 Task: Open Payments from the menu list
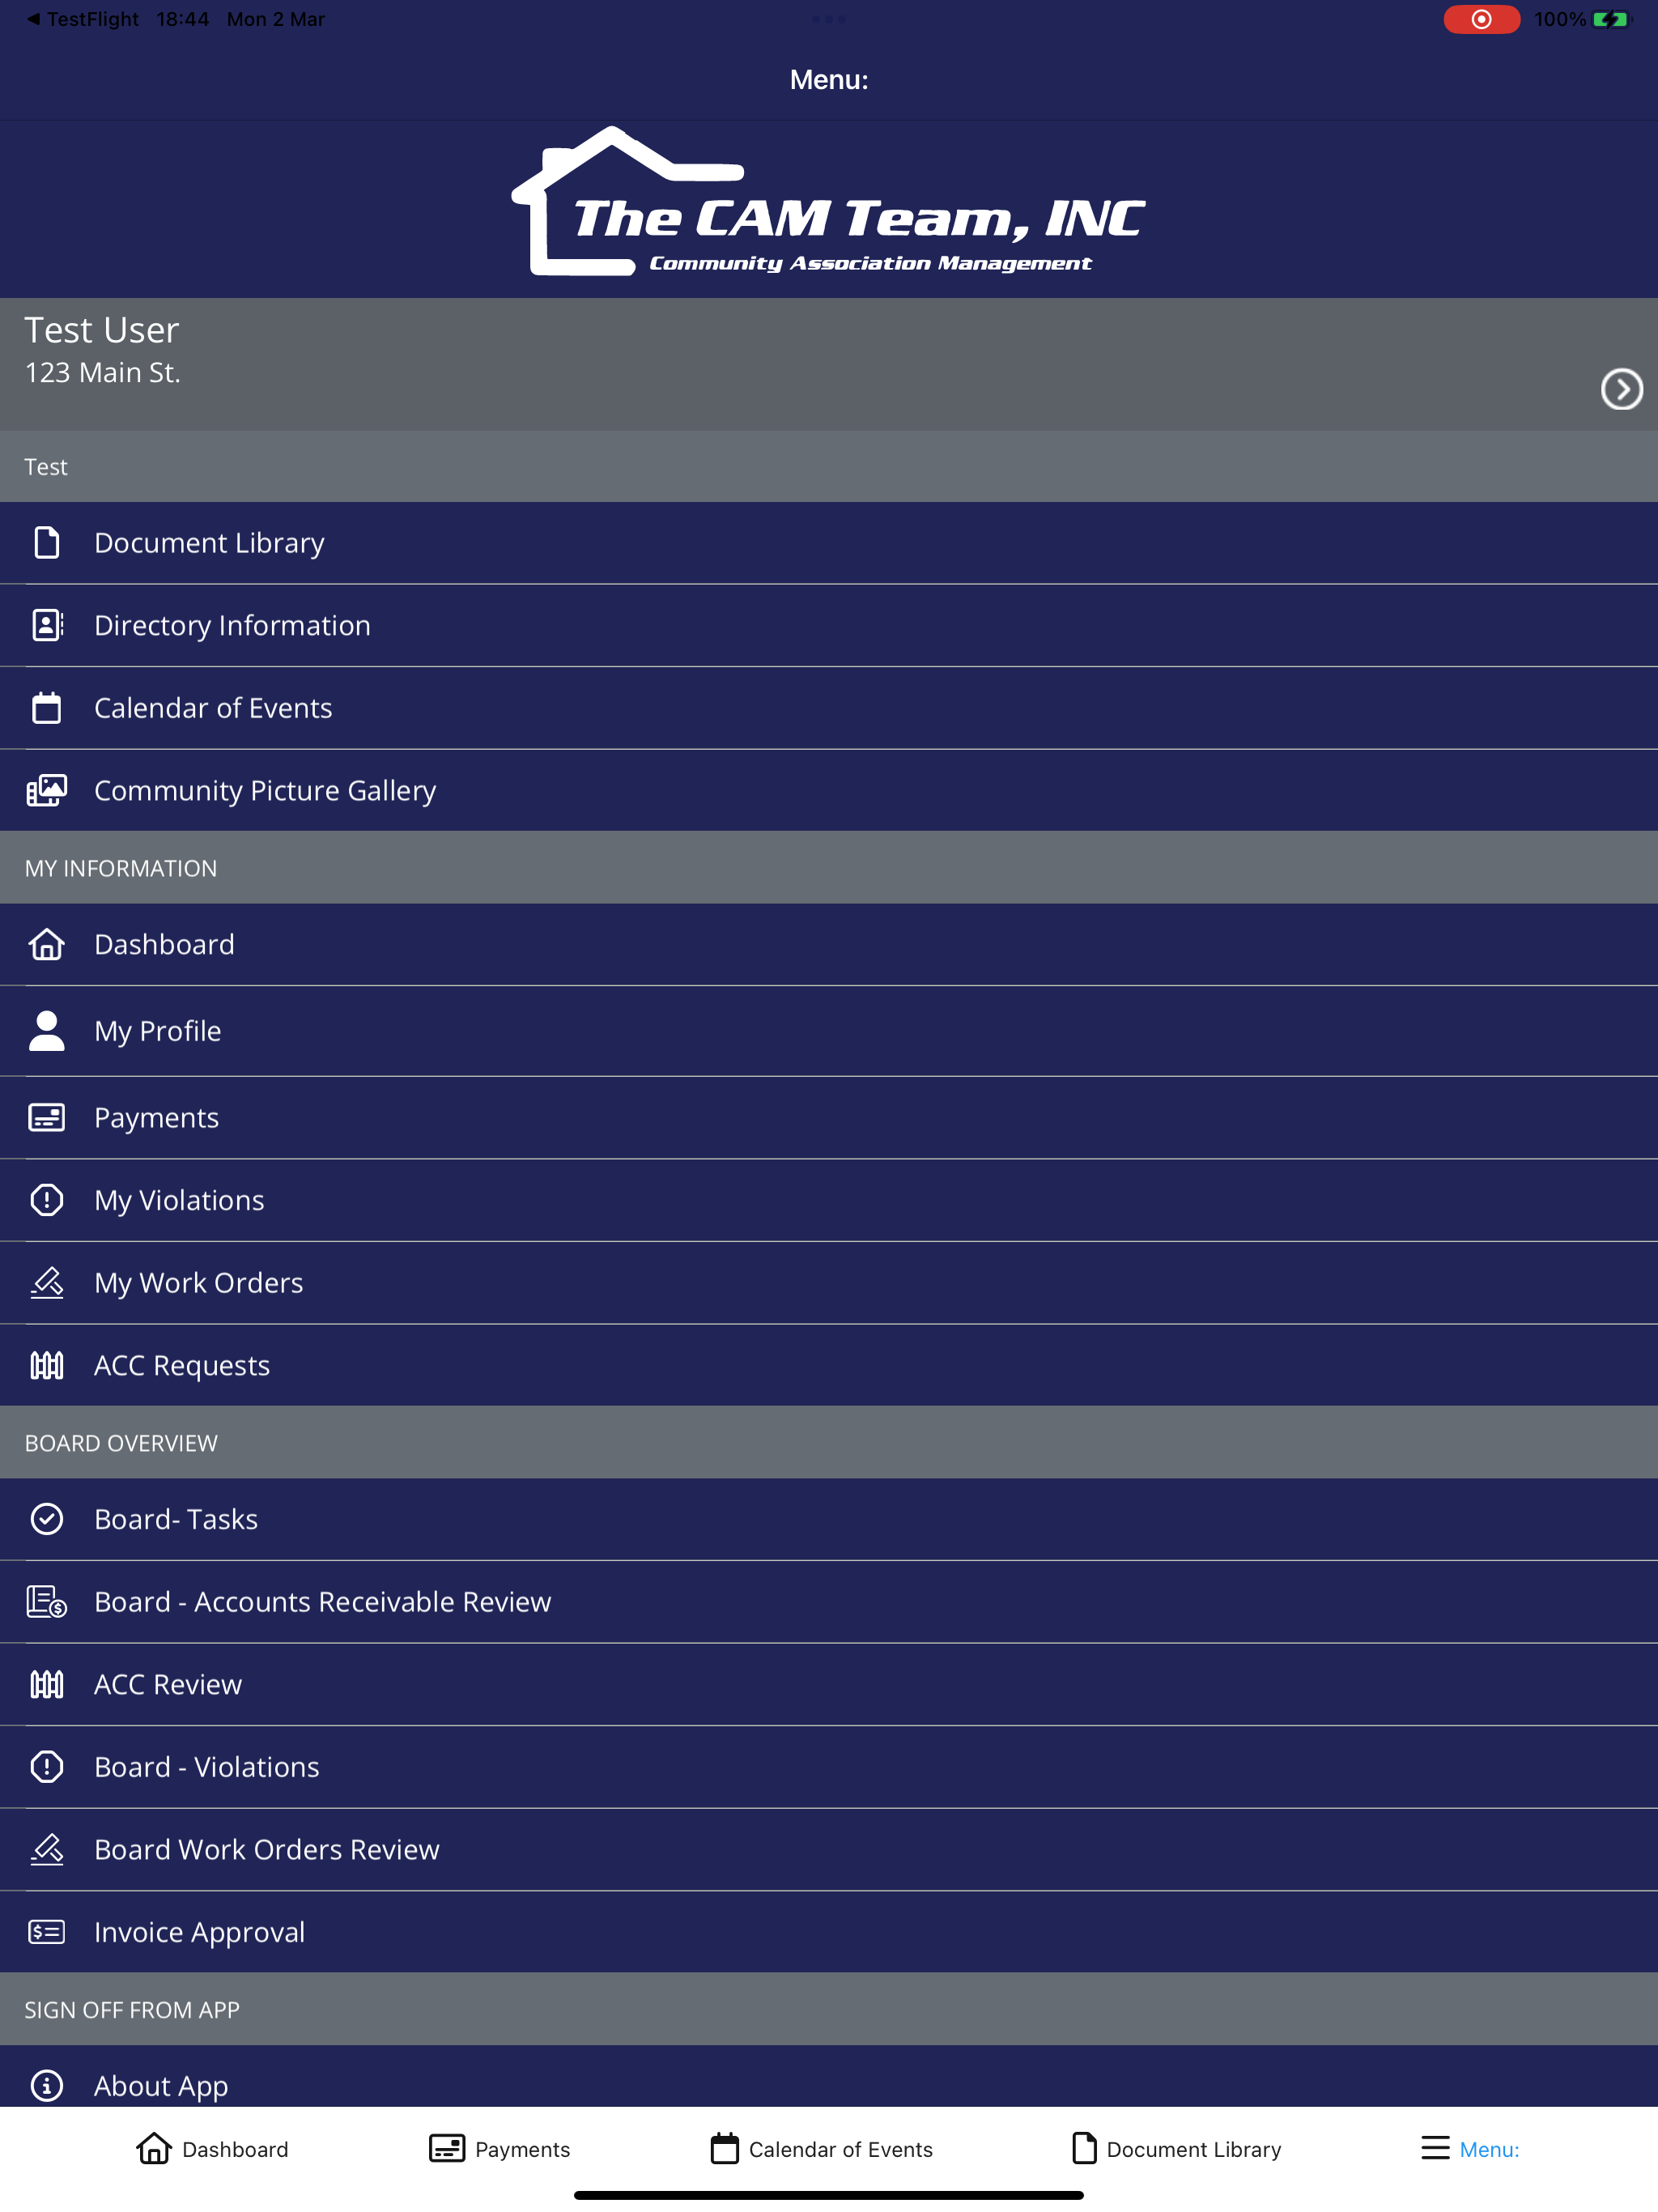click(829, 1117)
